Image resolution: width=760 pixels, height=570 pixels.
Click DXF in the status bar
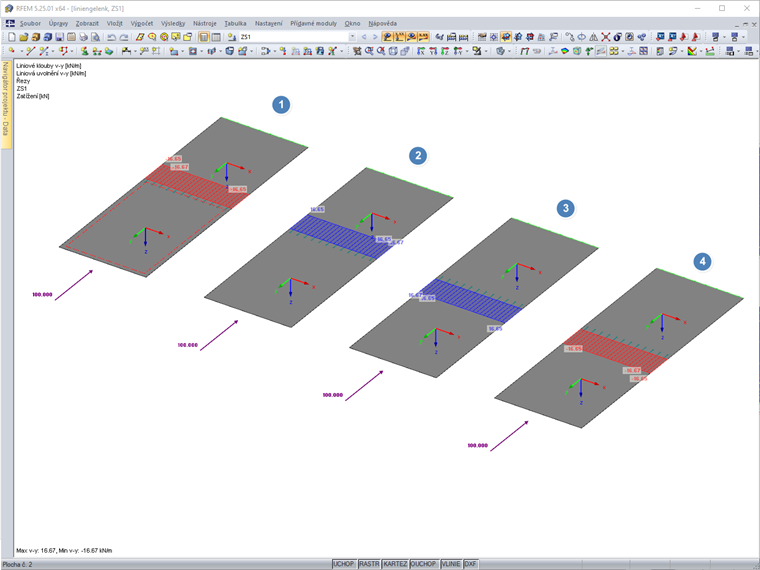(471, 564)
